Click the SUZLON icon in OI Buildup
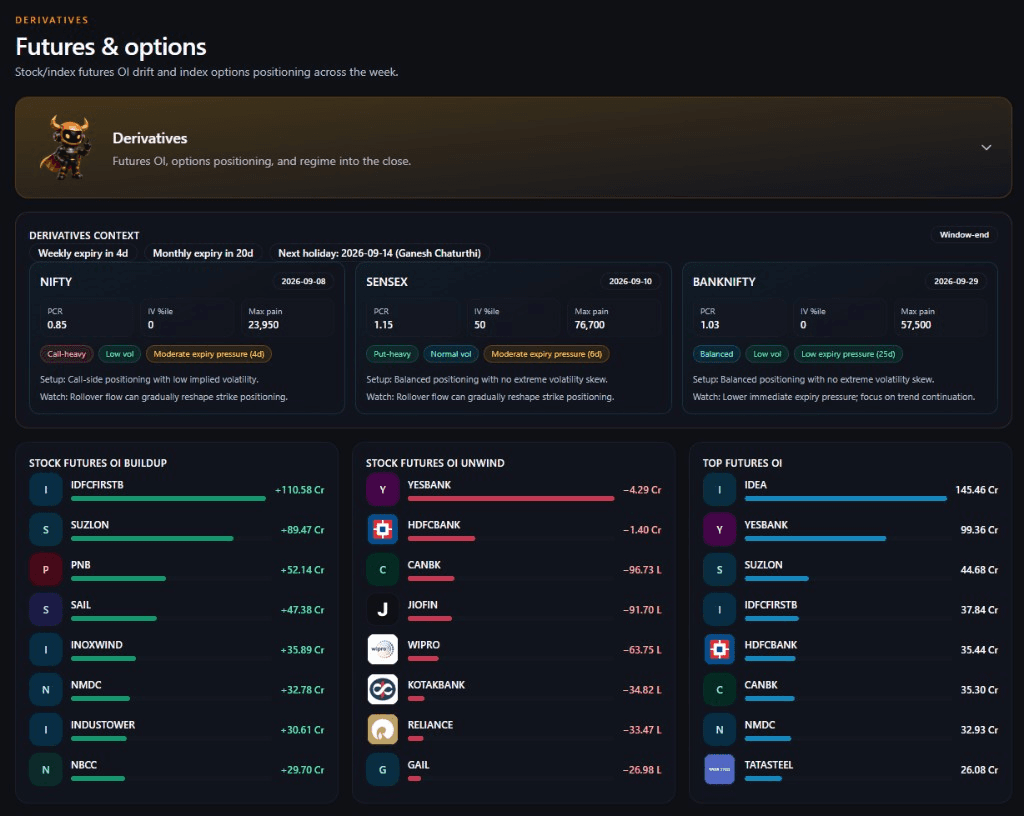This screenshot has width=1024, height=816. pos(46,529)
